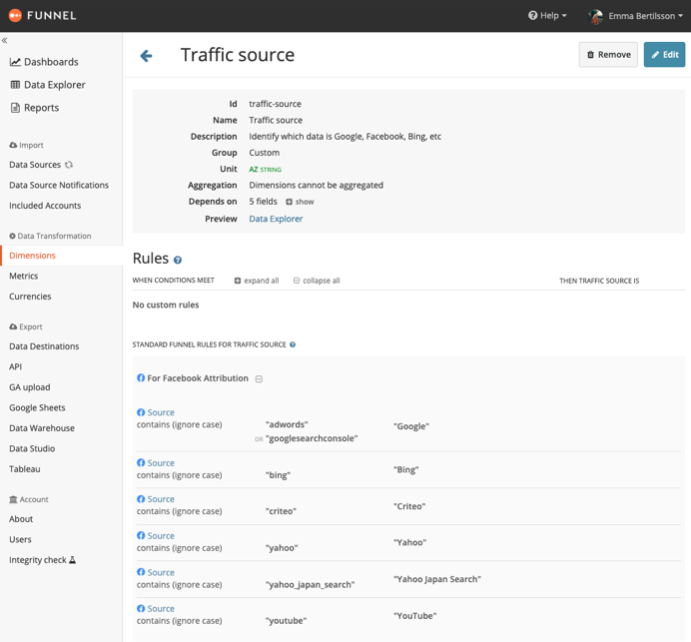The width and height of the screenshot is (691, 642).
Task: Open Integrity check page
Action: pyautogui.click(x=38, y=560)
